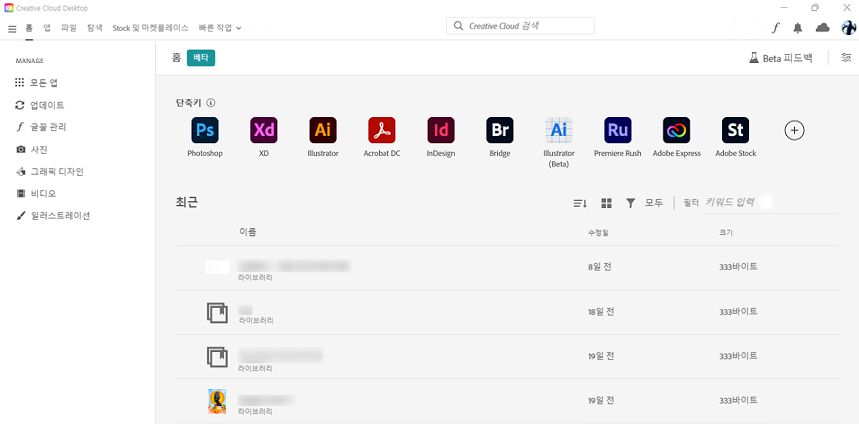Open Premiere Rush shortcut
This screenshot has height=424, width=859.
pos(617,130)
